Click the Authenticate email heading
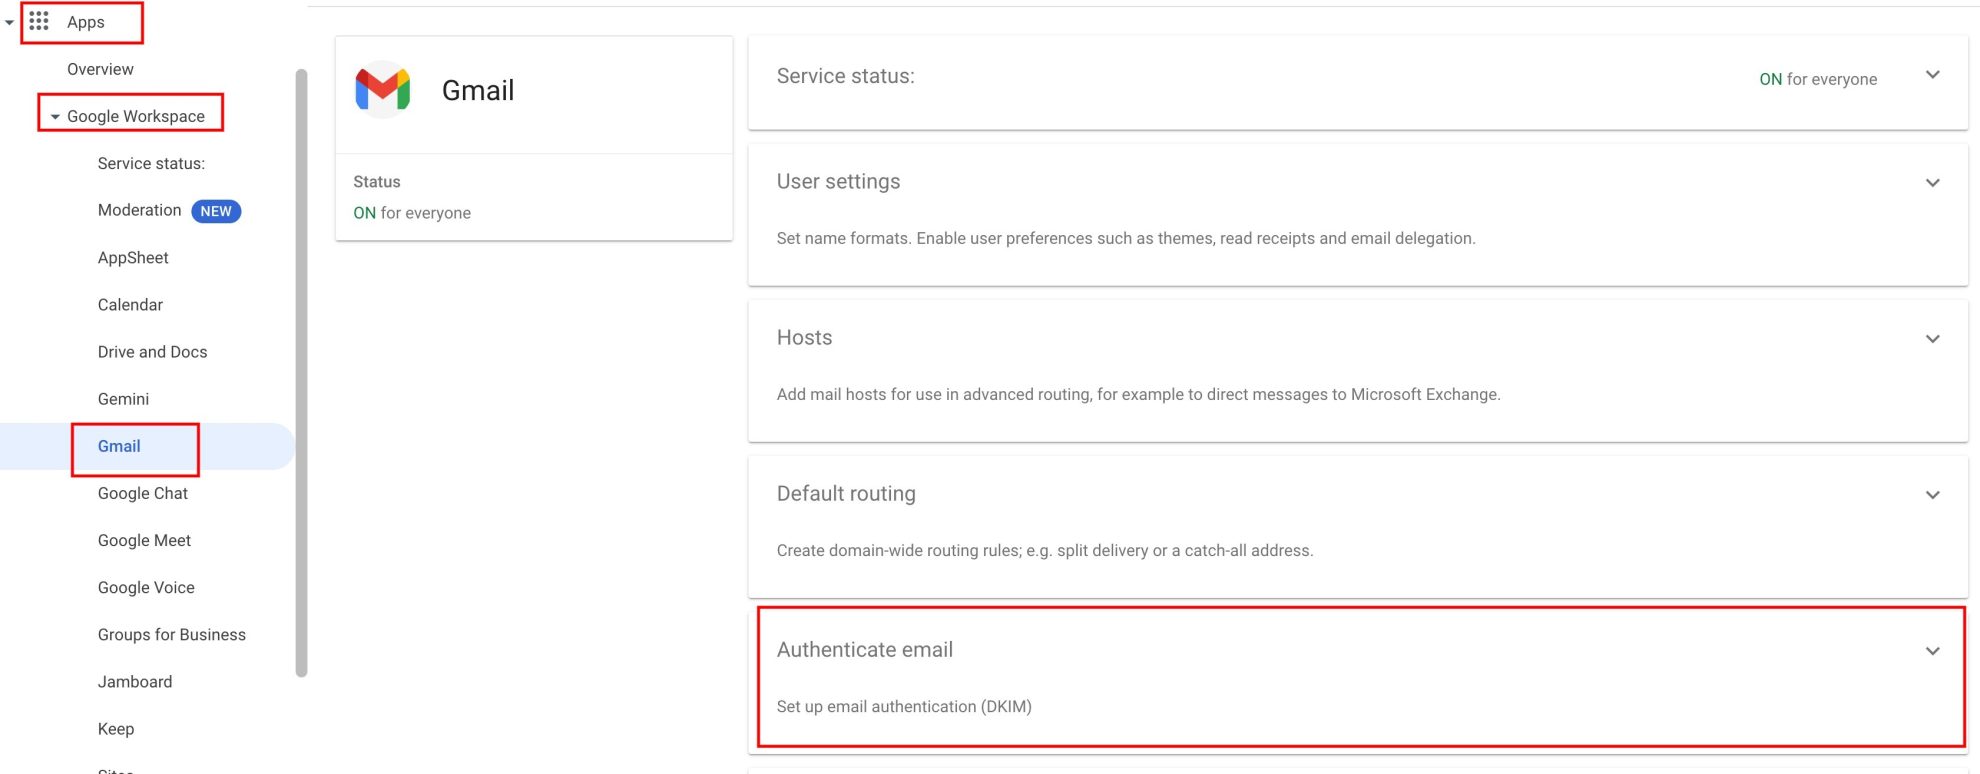Image resolution: width=1980 pixels, height=774 pixels. coord(864,649)
